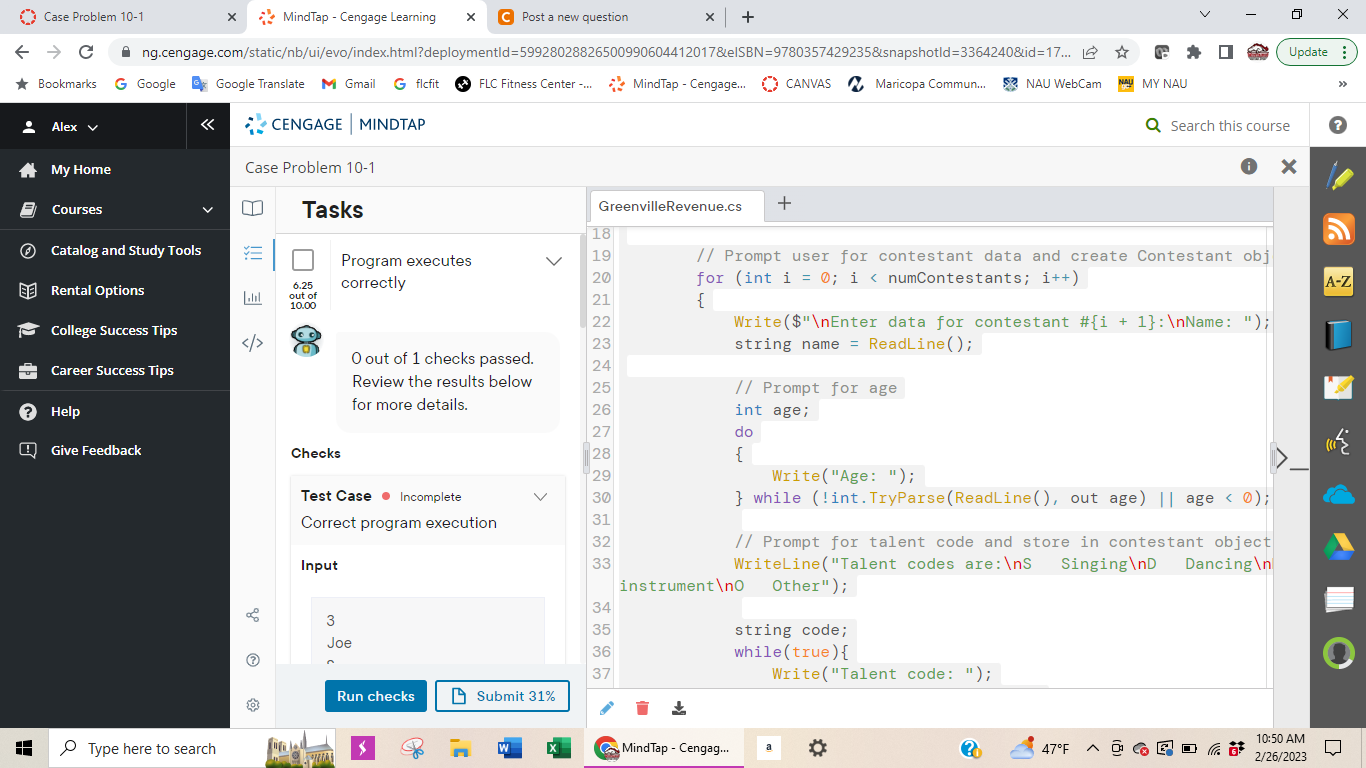Screen dimensions: 1366x768
Task: Reload the page
Action: tap(86, 52)
